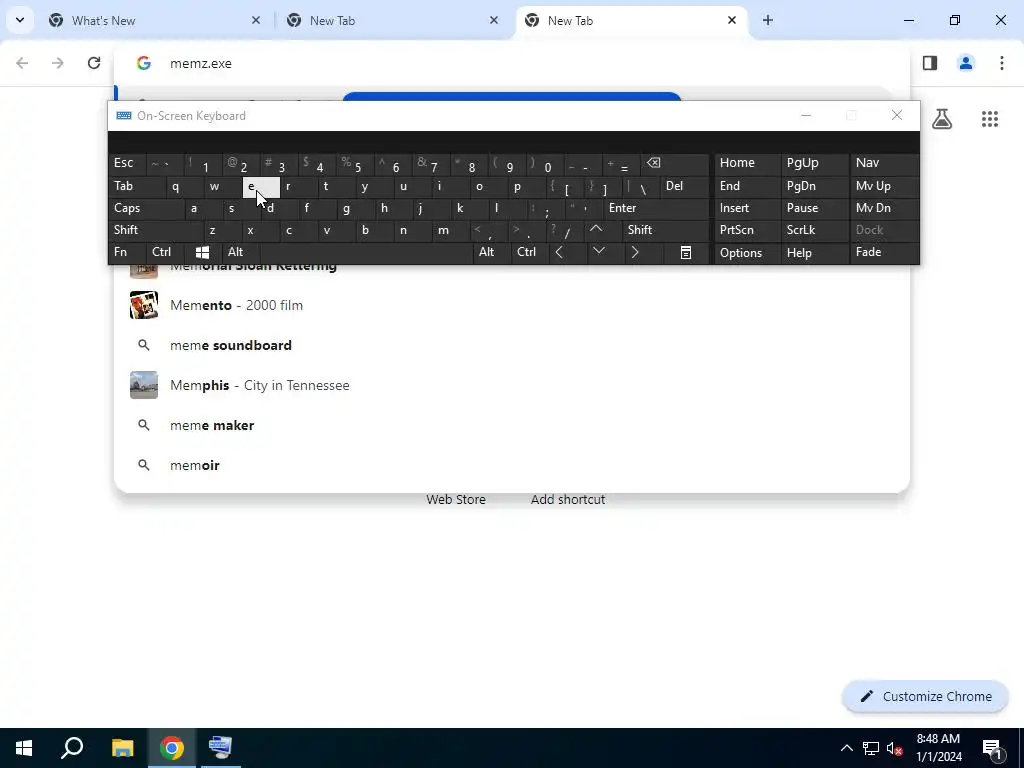Open Chrome profile avatar
This screenshot has width=1024, height=768.
965,63
